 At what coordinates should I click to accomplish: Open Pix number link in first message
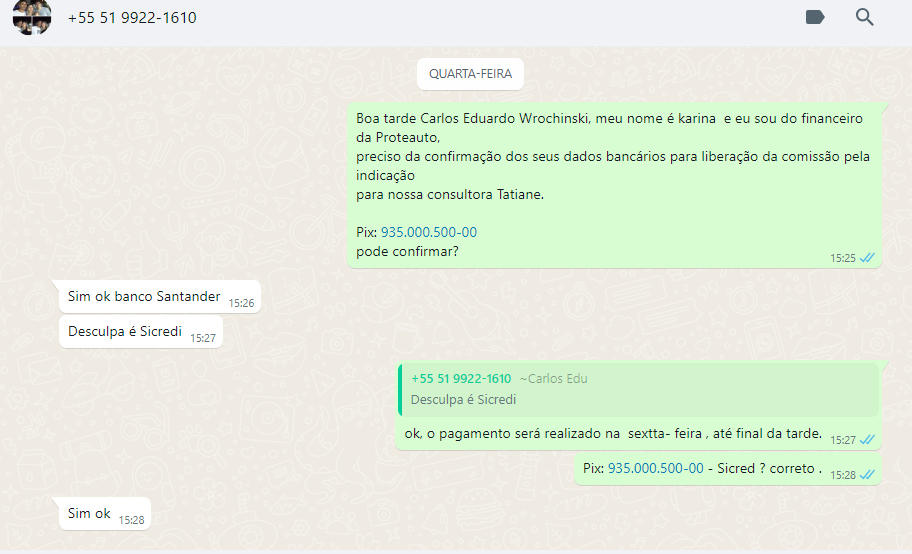click(428, 232)
